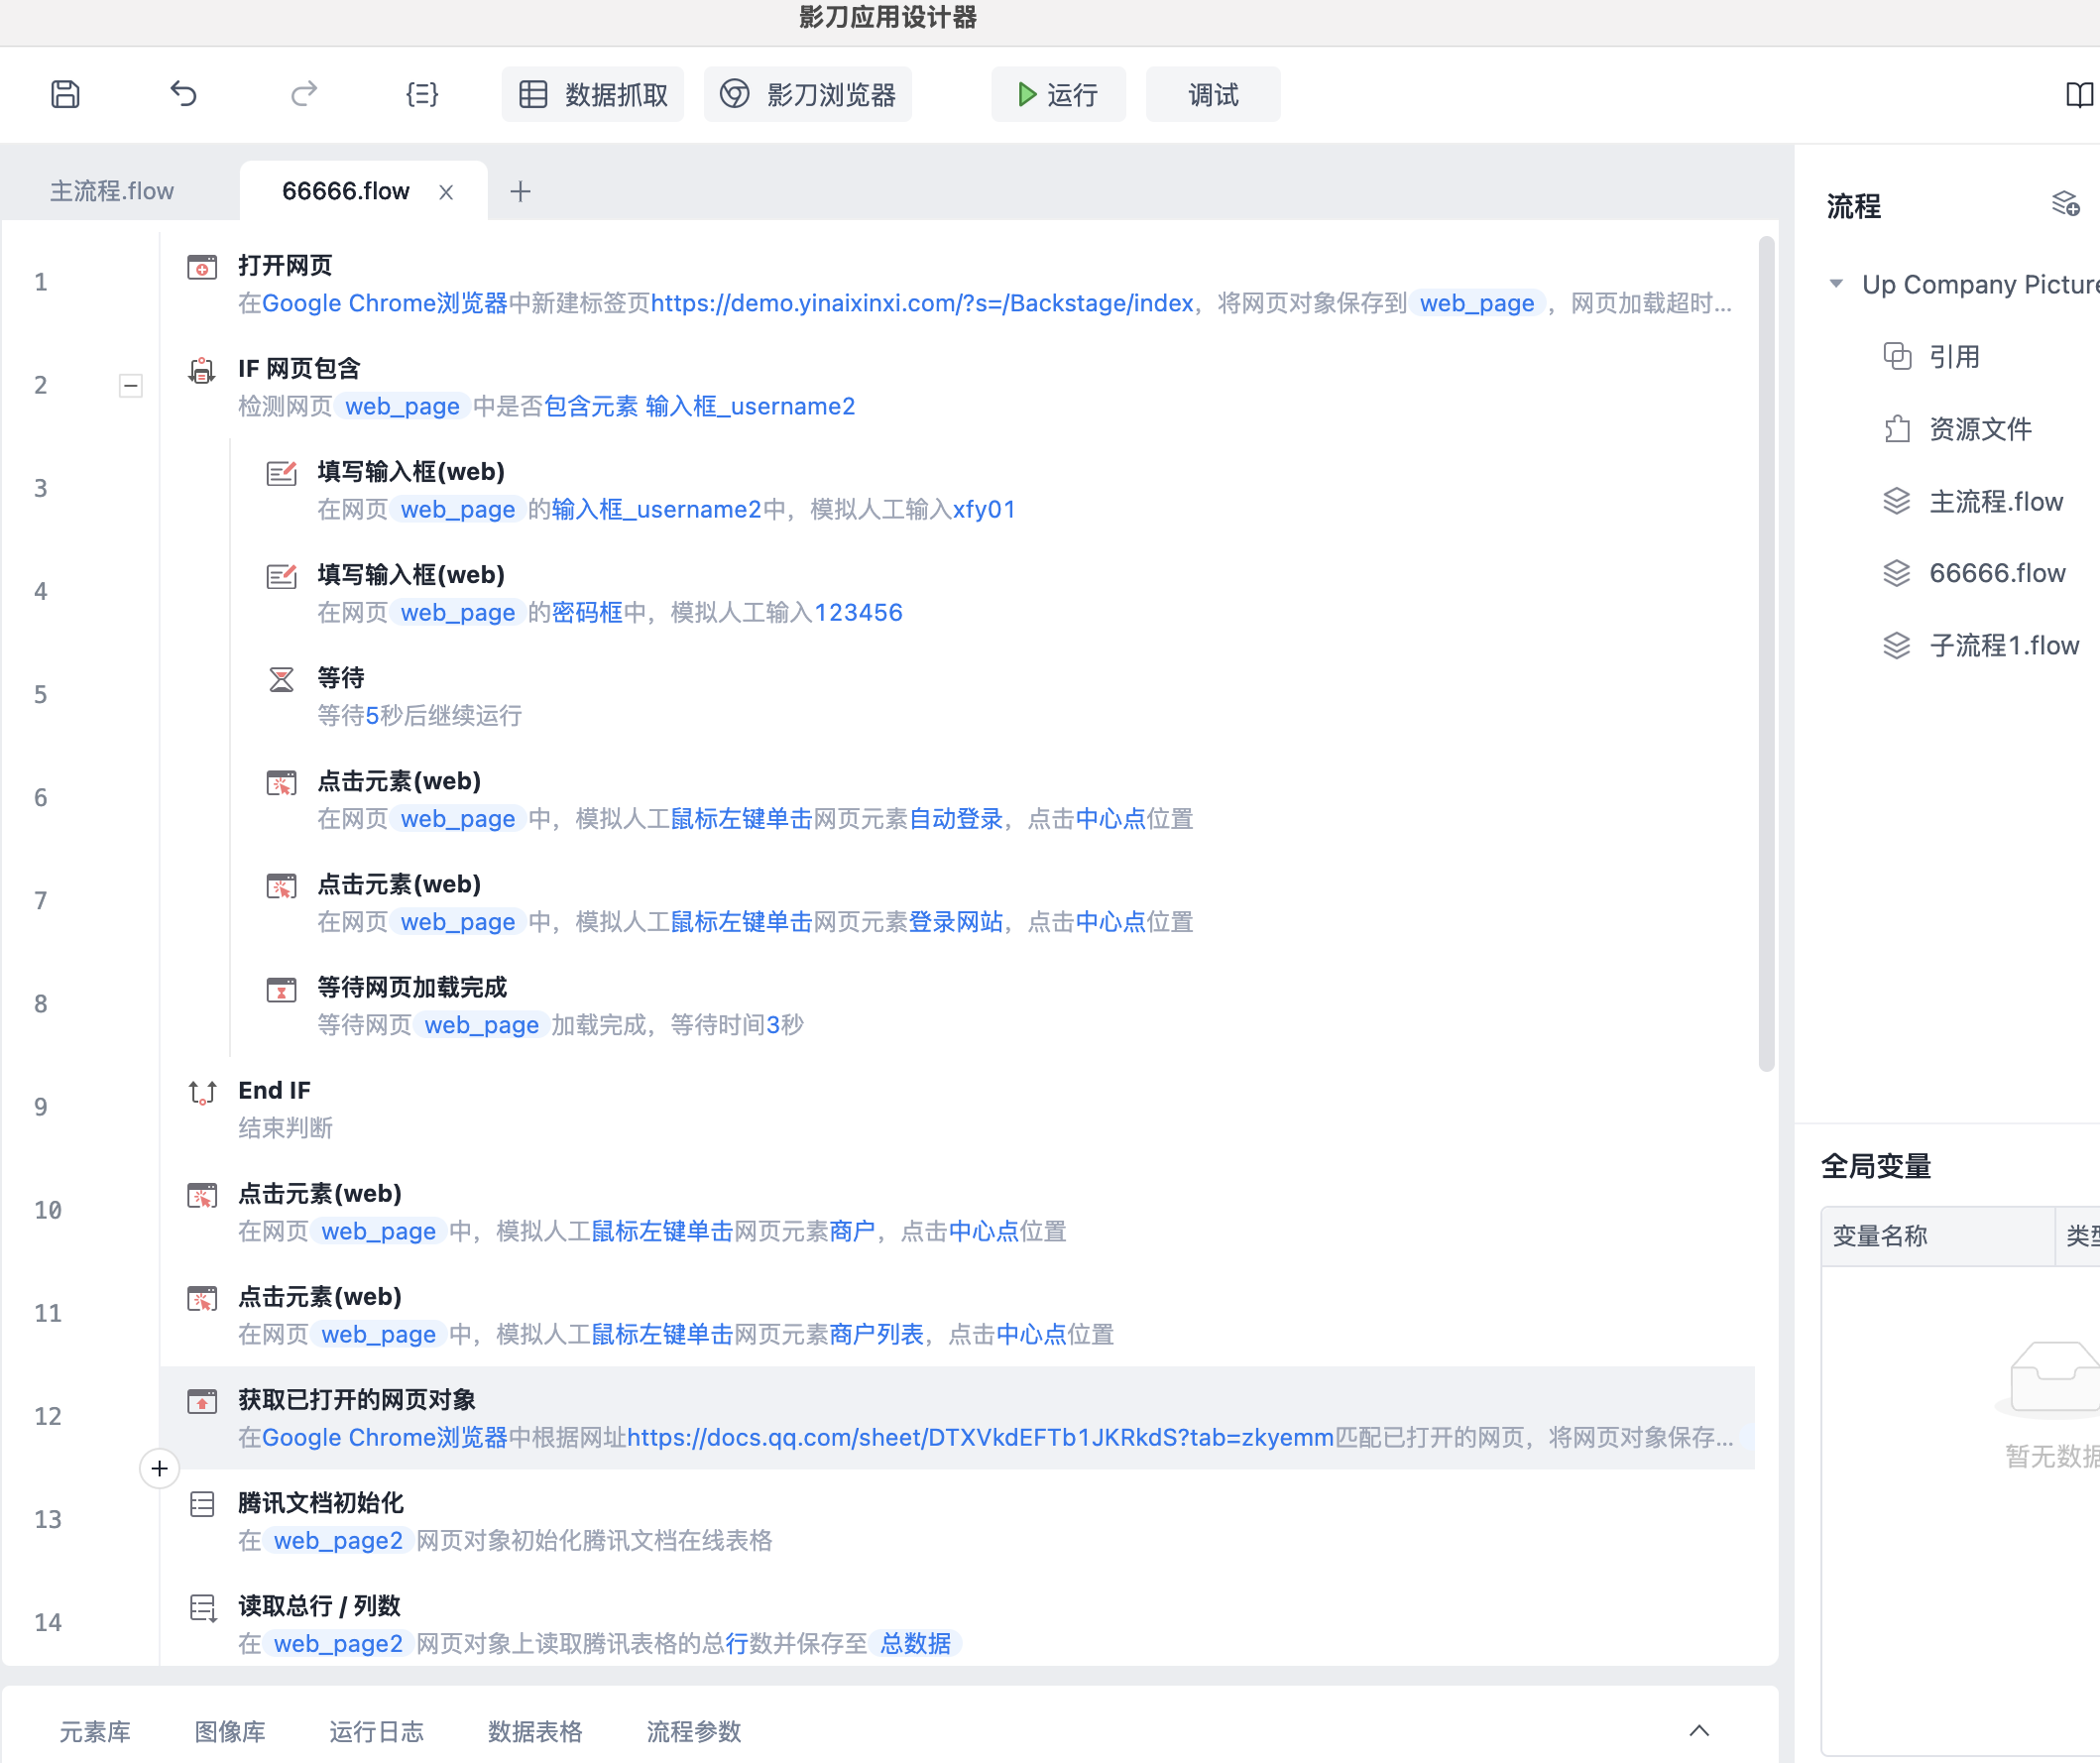This screenshot has width=2100, height=1763.
Task: Open 数据抓取 tool
Action: (593, 94)
